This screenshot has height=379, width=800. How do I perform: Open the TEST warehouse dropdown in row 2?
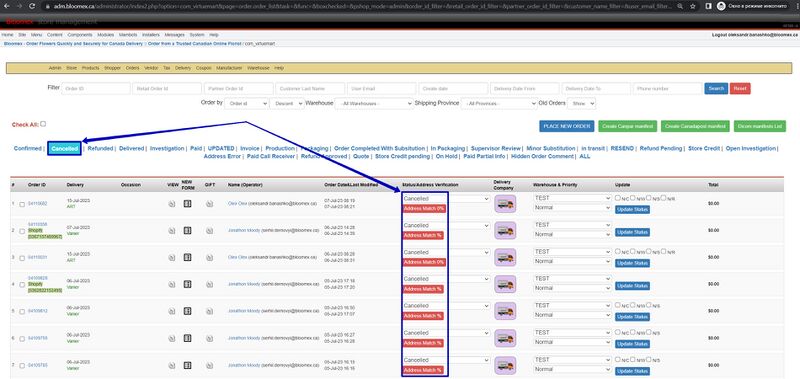coord(572,225)
